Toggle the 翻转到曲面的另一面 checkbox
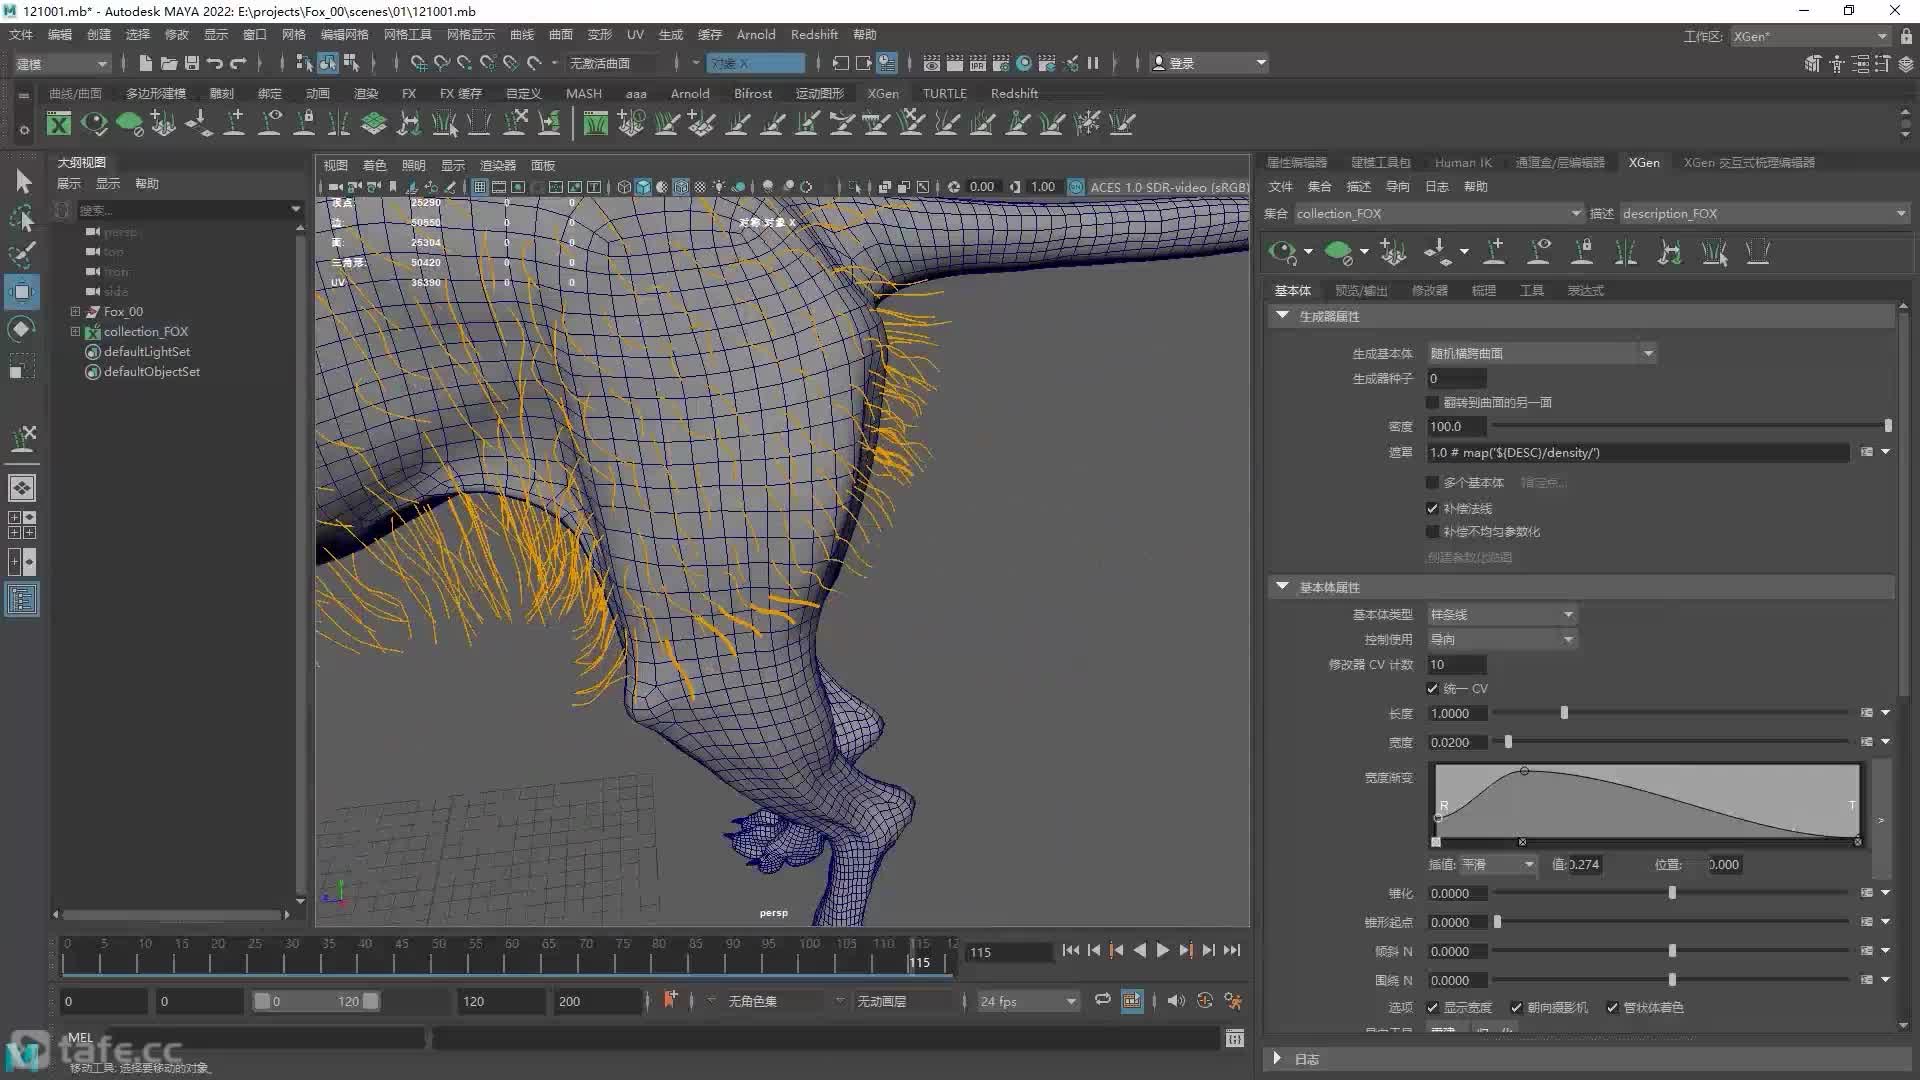The image size is (1920, 1080). click(1432, 402)
